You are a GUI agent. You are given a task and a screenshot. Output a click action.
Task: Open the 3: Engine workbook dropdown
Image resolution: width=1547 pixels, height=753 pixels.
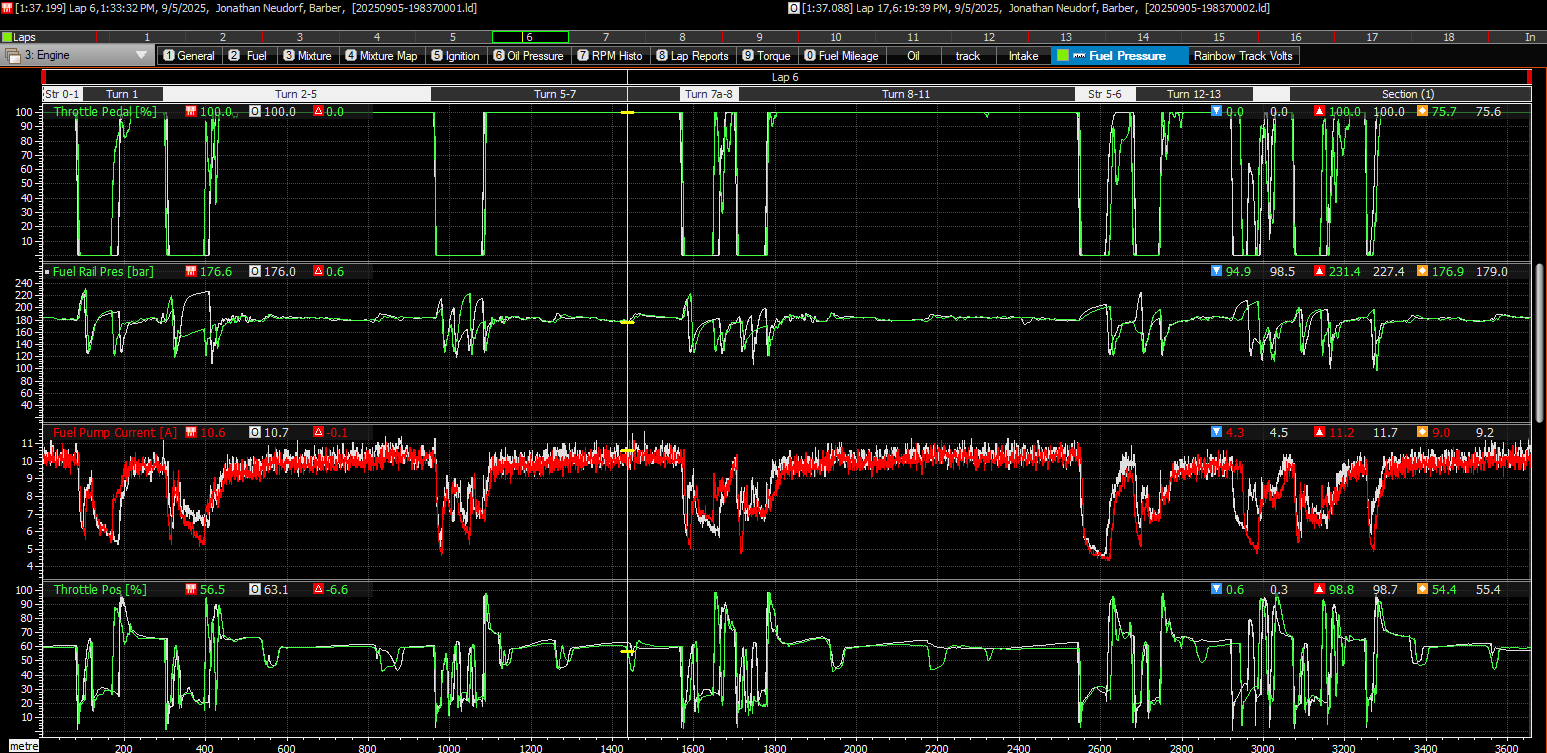coord(141,56)
